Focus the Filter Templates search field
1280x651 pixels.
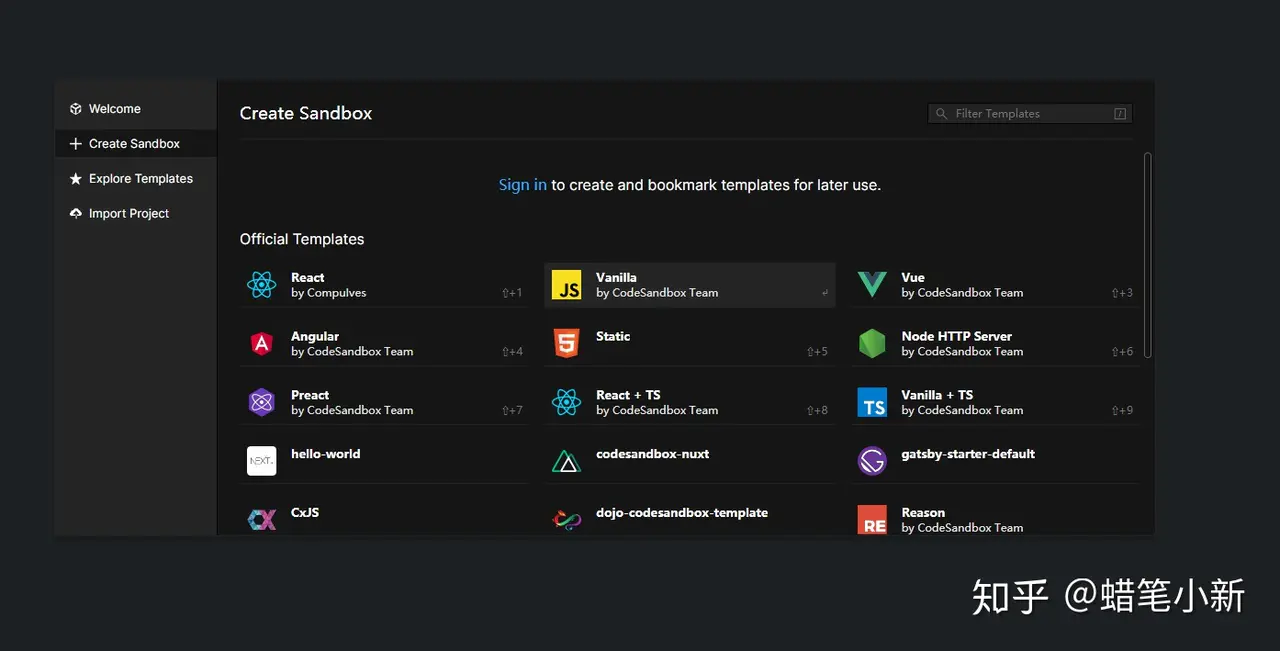(x=1030, y=114)
